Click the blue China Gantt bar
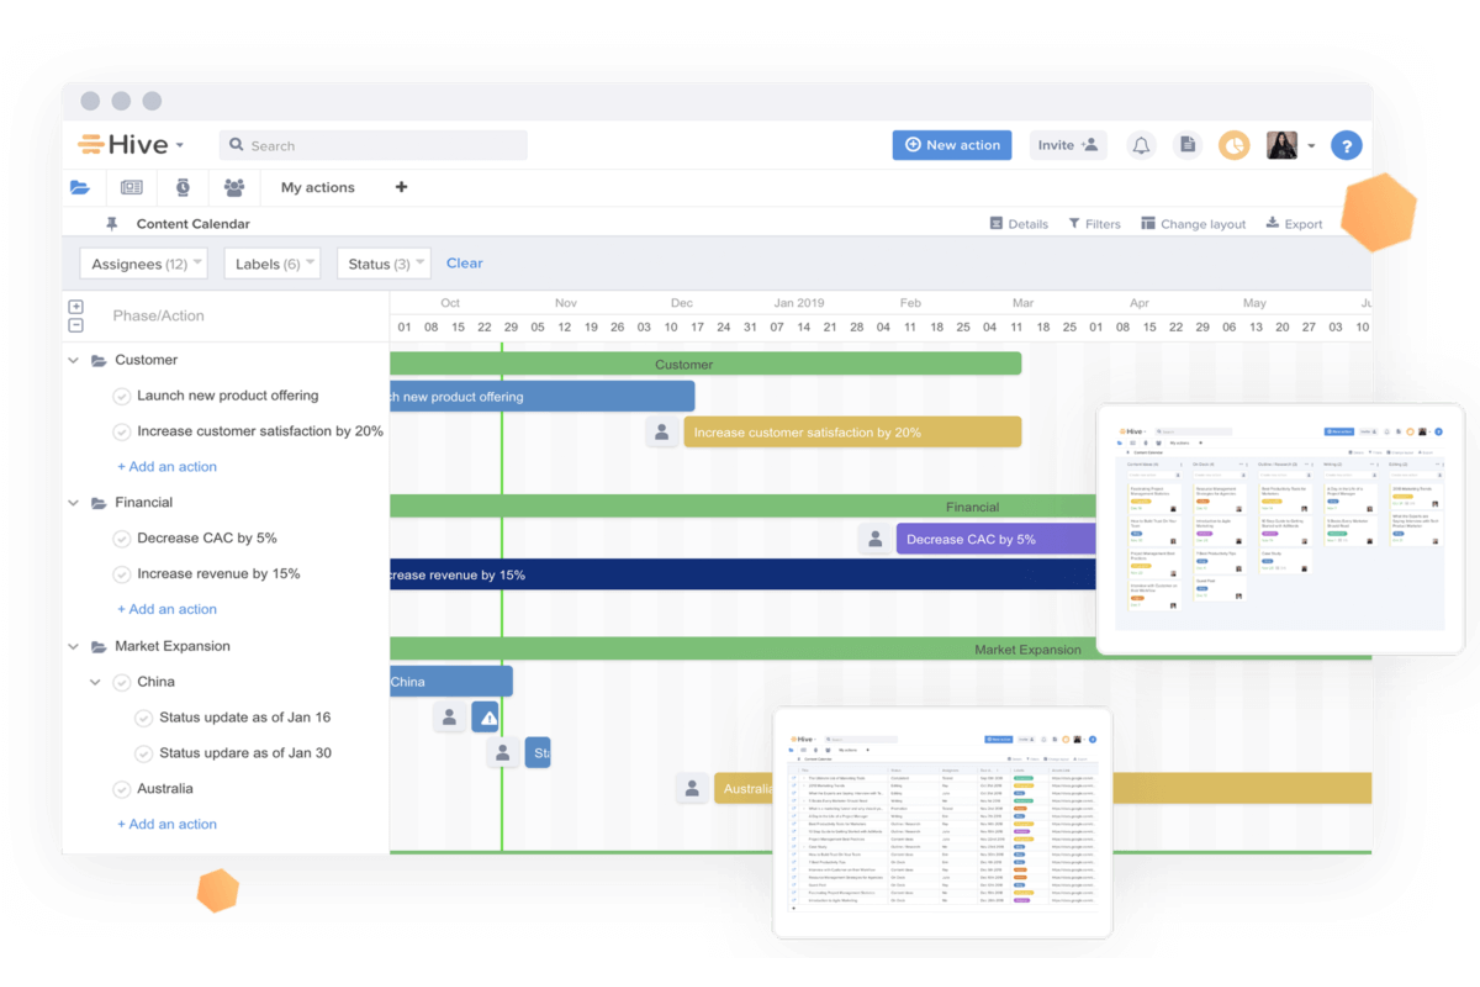This screenshot has width=1480, height=987. [x=451, y=681]
